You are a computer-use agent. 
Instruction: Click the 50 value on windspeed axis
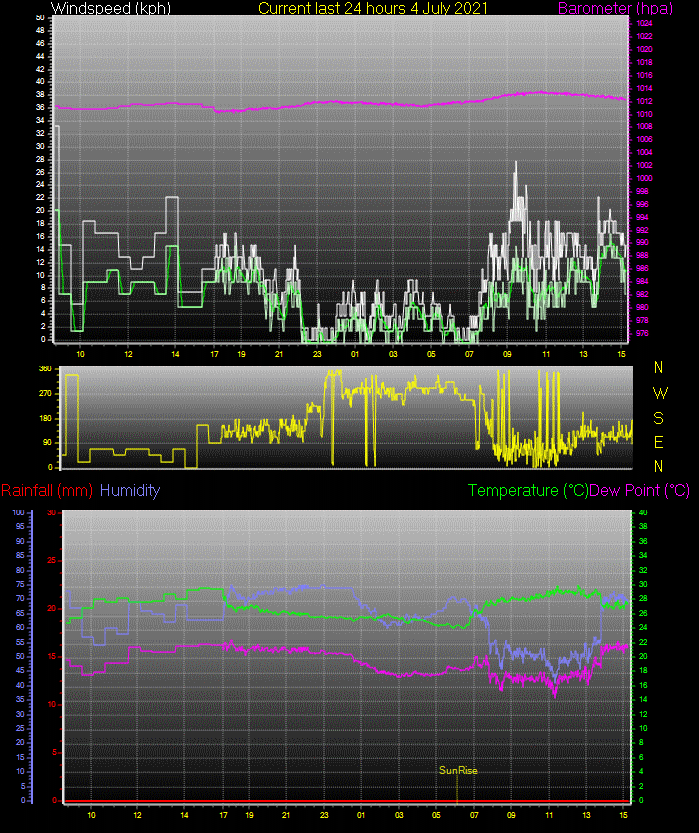pos(39,17)
